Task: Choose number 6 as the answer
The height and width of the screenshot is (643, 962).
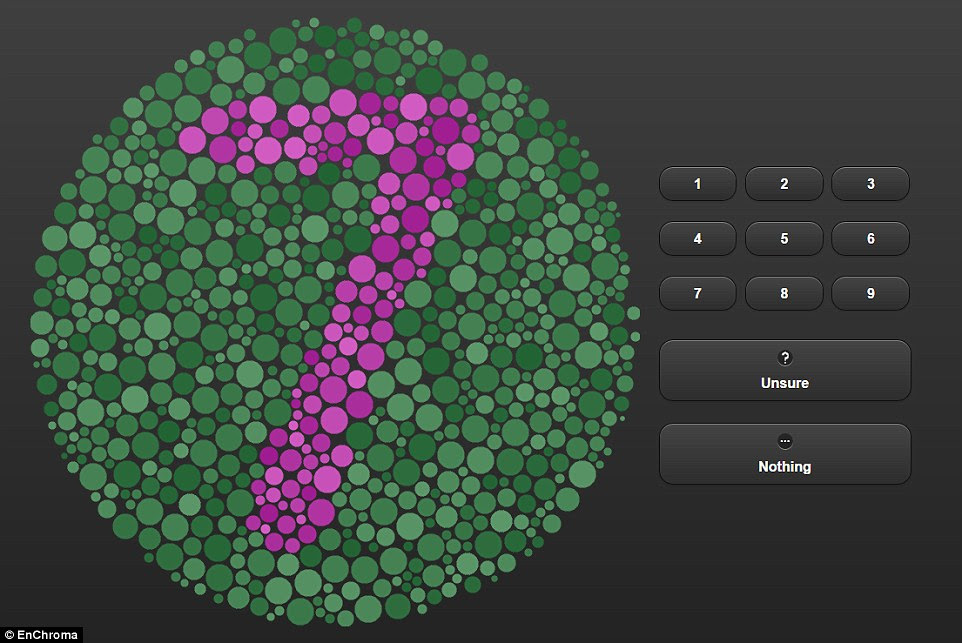Action: [871, 239]
